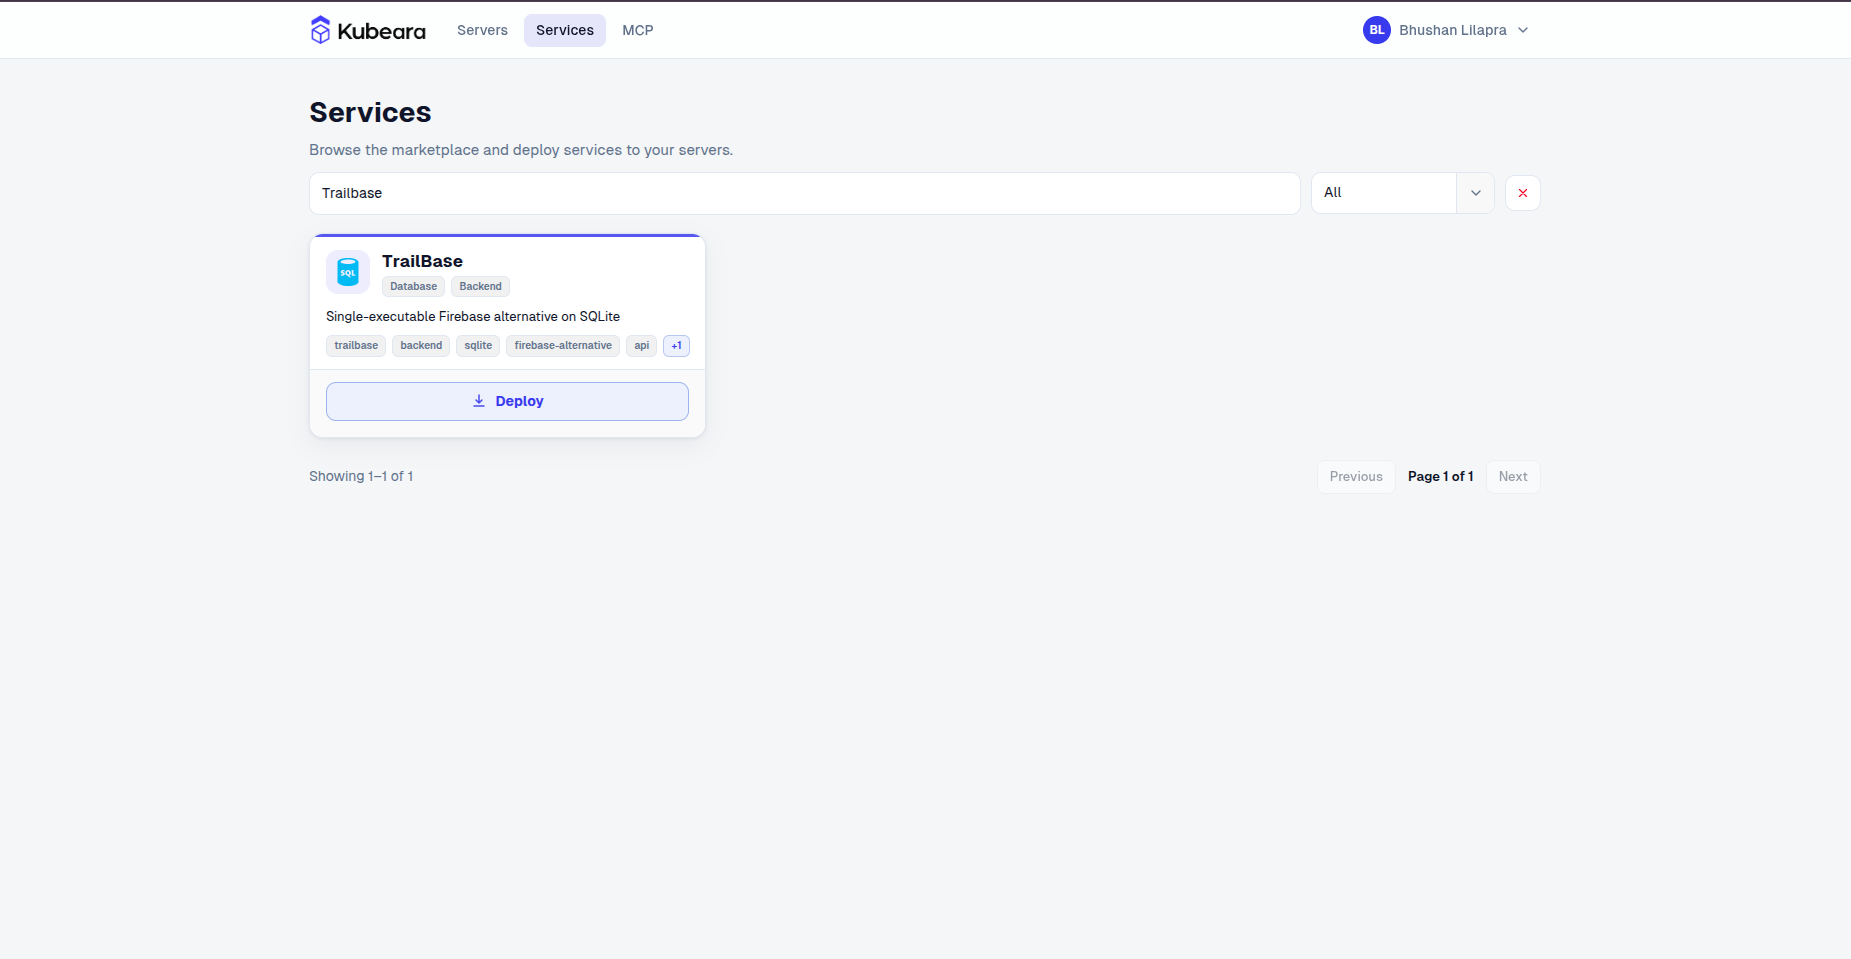Click the Browse the marketplace subtitle text
This screenshot has width=1851, height=959.
point(521,150)
